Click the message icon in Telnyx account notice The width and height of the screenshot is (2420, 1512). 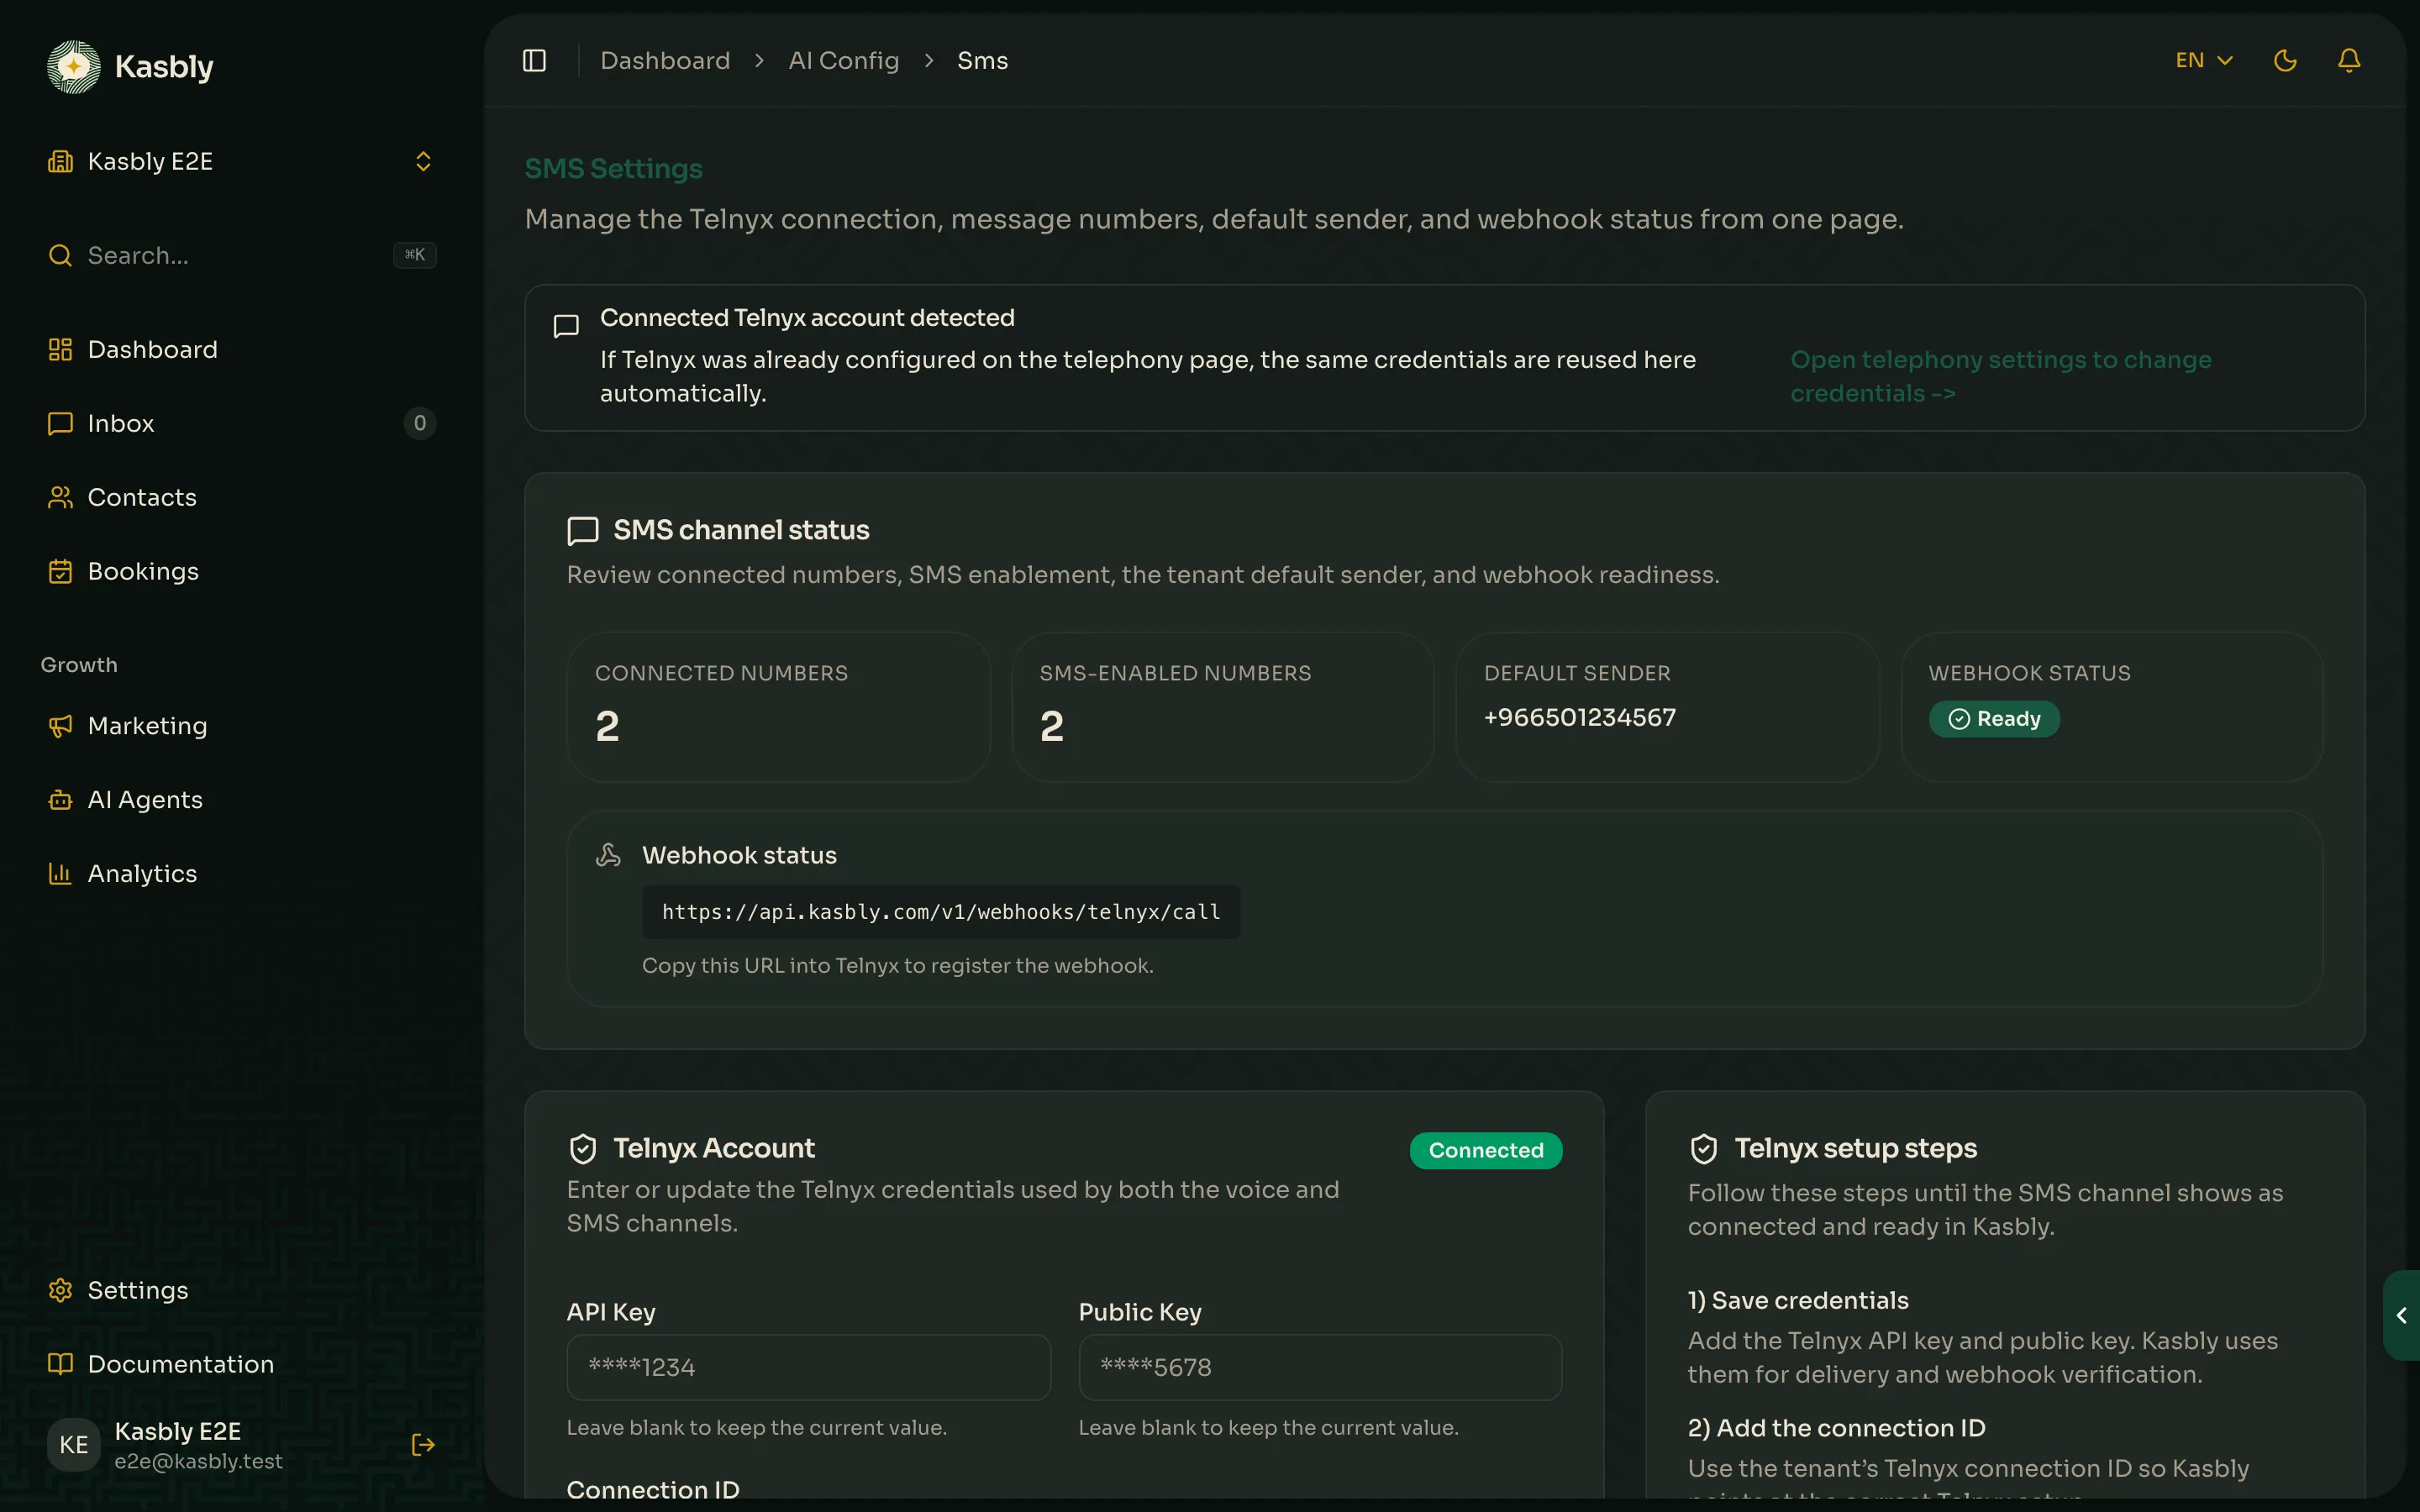(566, 326)
